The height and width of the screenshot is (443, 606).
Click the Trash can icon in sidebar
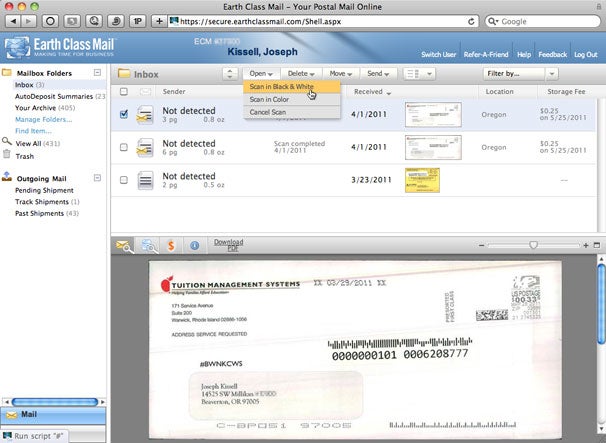coord(7,154)
